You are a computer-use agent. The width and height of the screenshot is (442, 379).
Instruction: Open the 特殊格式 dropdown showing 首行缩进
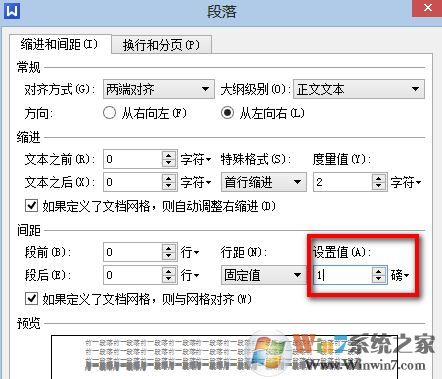tap(264, 182)
